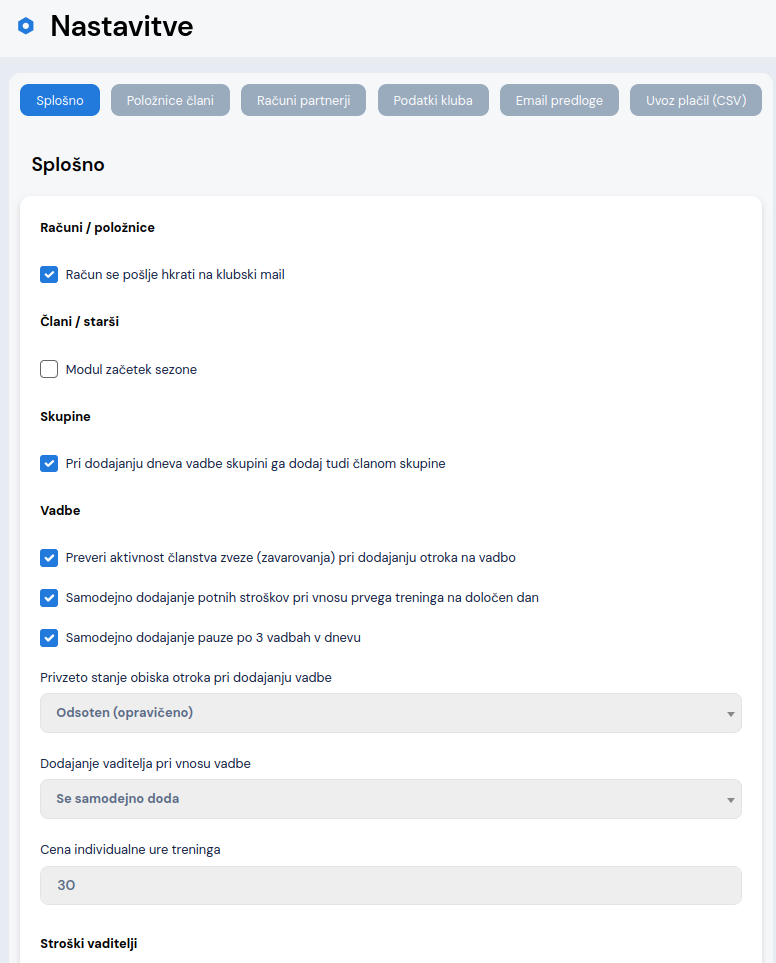The height and width of the screenshot is (963, 776).
Task: Click the blue hexagon logo icon
Action: 26,26
